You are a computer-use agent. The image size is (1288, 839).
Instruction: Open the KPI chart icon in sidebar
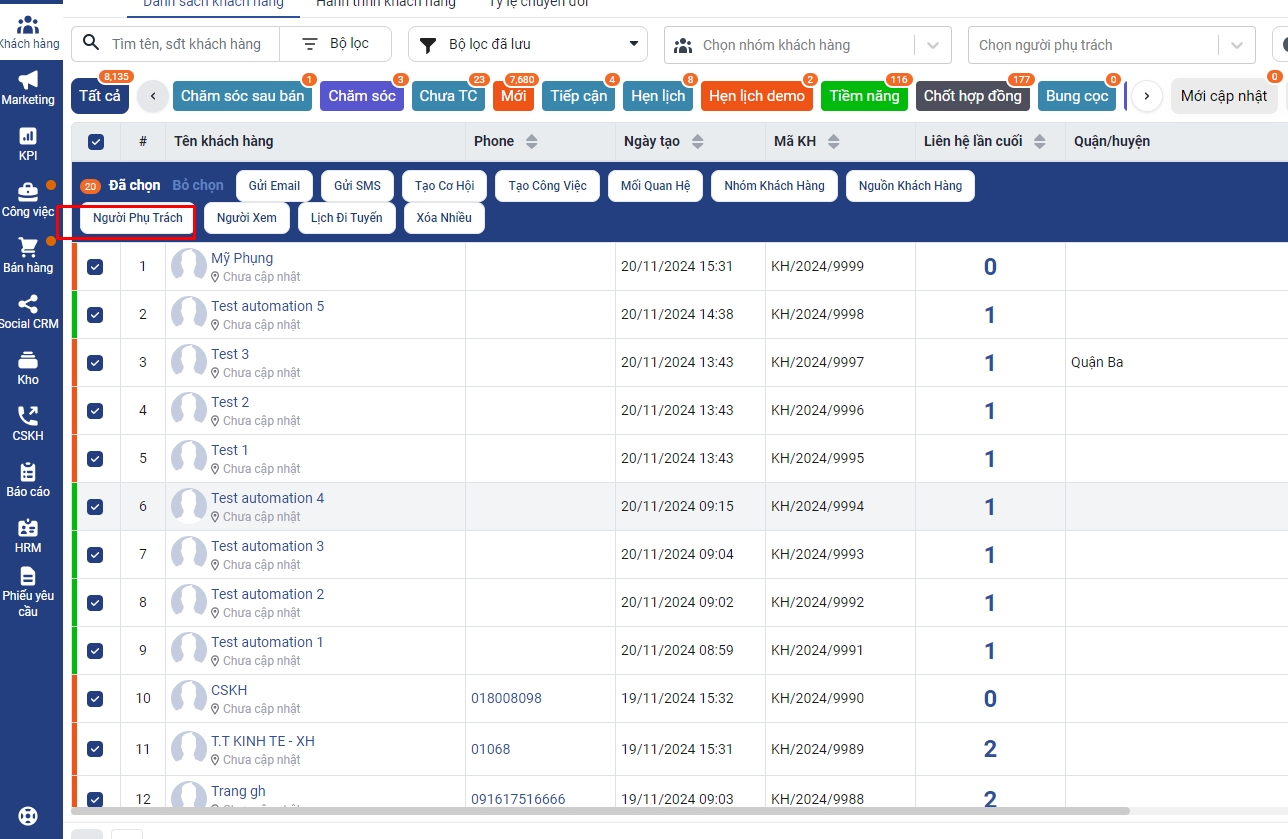coord(28,137)
